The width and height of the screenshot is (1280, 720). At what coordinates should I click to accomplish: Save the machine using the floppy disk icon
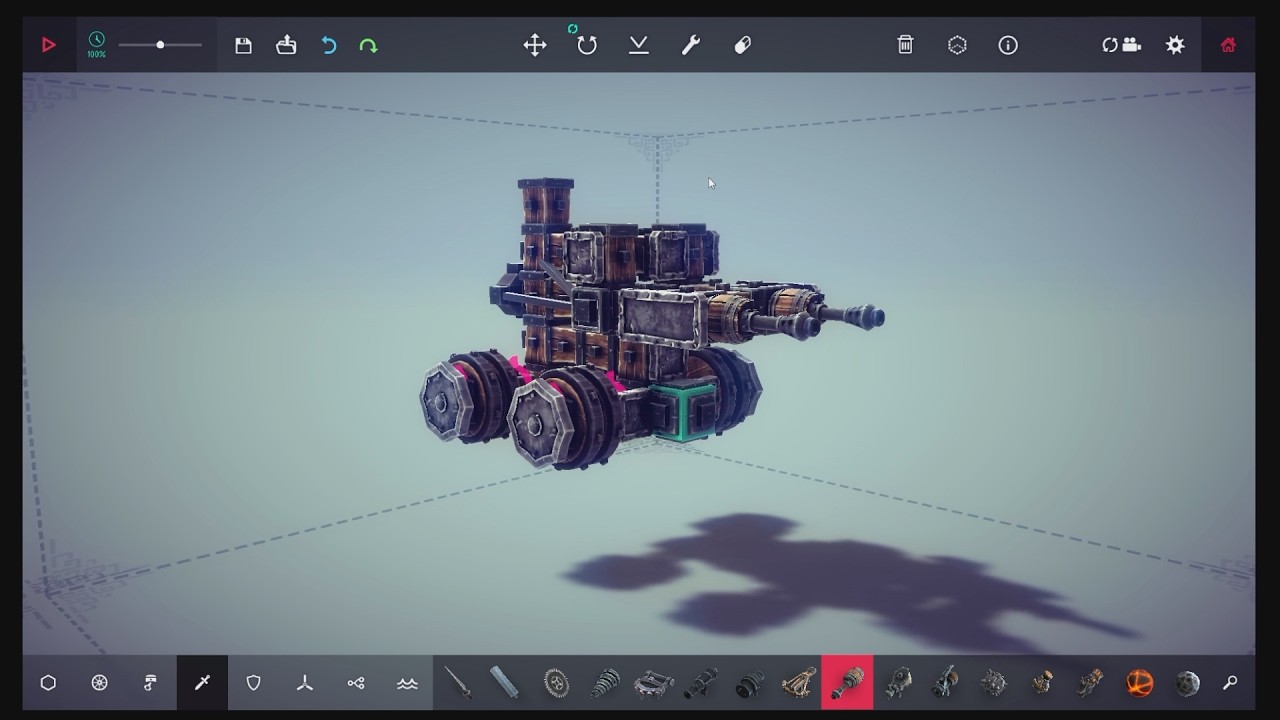(243, 45)
